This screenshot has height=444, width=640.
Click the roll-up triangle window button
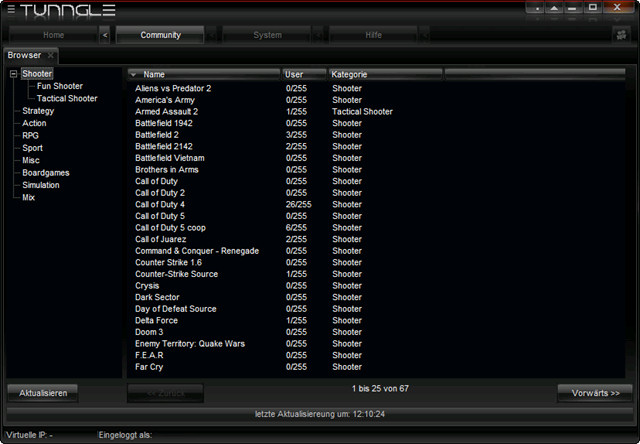click(x=554, y=8)
